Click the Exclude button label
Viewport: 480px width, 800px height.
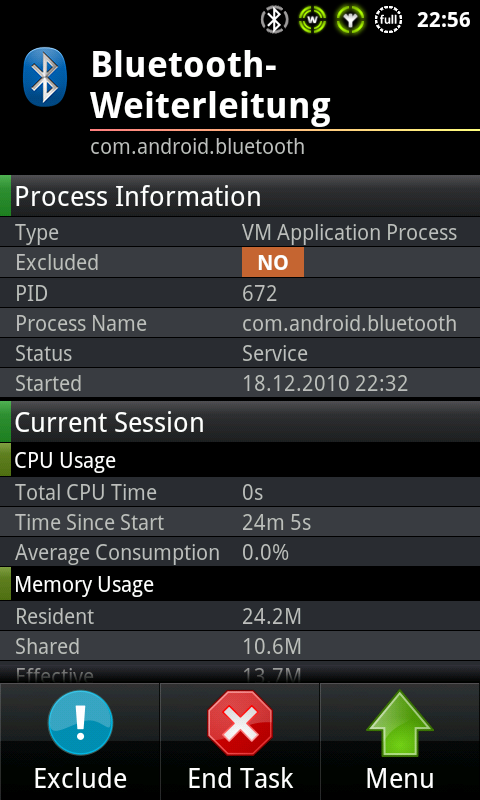click(x=80, y=779)
